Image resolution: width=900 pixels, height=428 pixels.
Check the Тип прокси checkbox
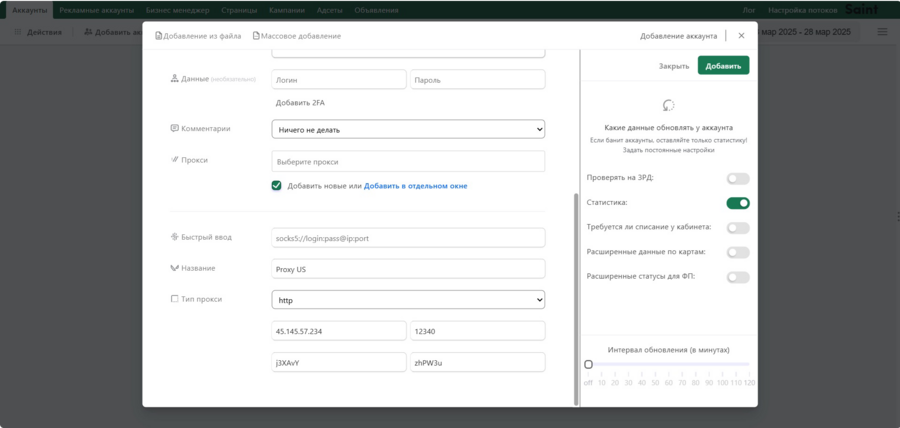[x=174, y=299]
